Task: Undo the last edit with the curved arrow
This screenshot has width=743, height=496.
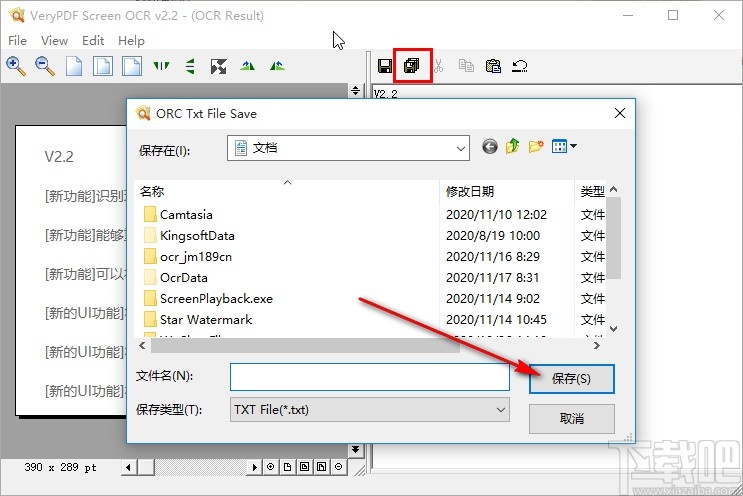Action: tap(520, 66)
